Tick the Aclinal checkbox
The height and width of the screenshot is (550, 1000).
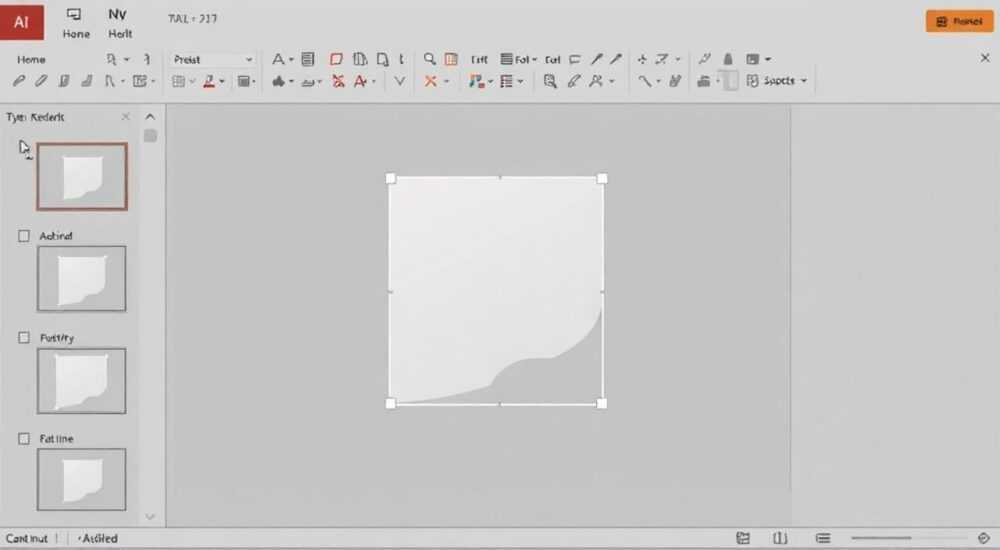coord(24,236)
